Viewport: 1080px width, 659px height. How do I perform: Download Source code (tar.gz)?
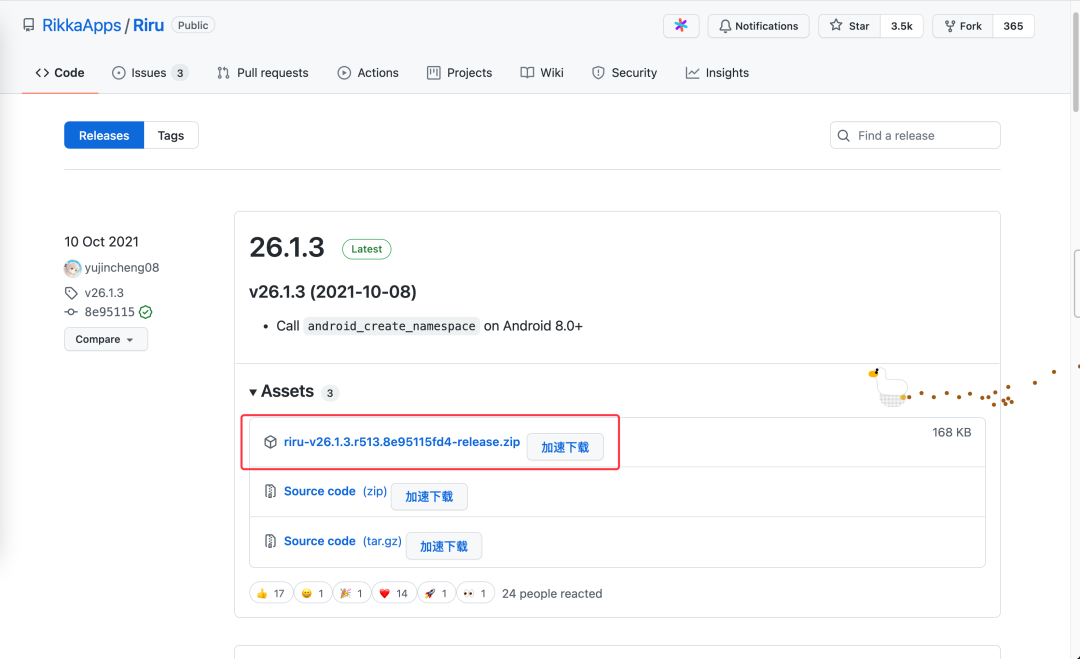coord(342,541)
